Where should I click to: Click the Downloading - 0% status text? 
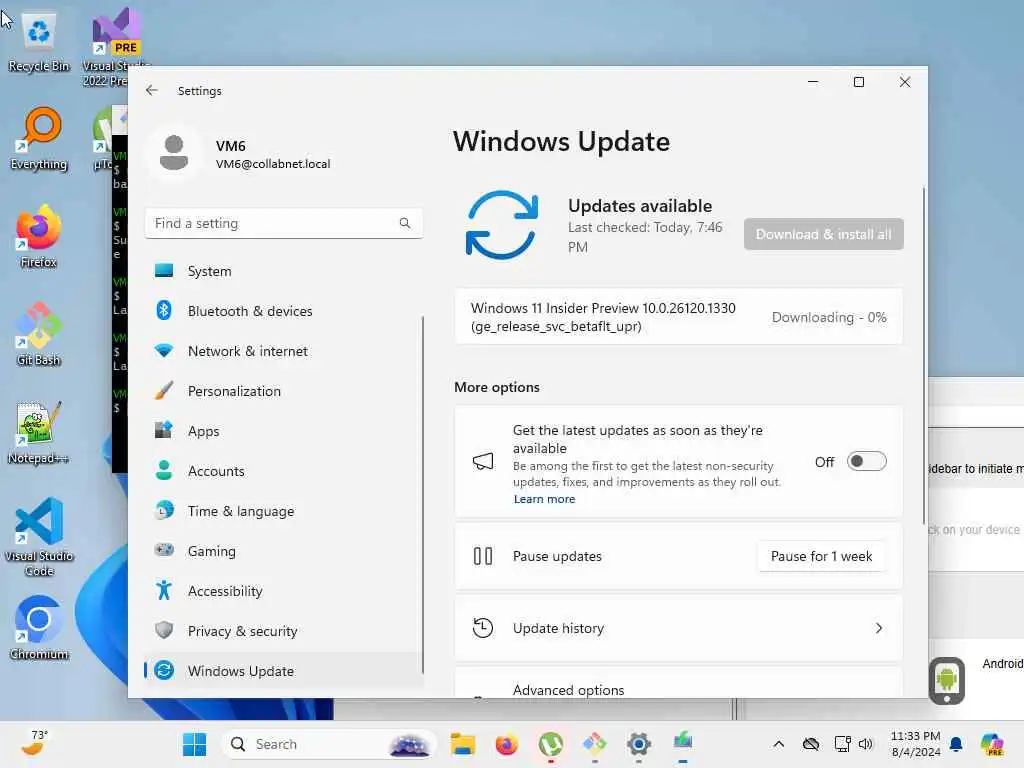(x=829, y=317)
